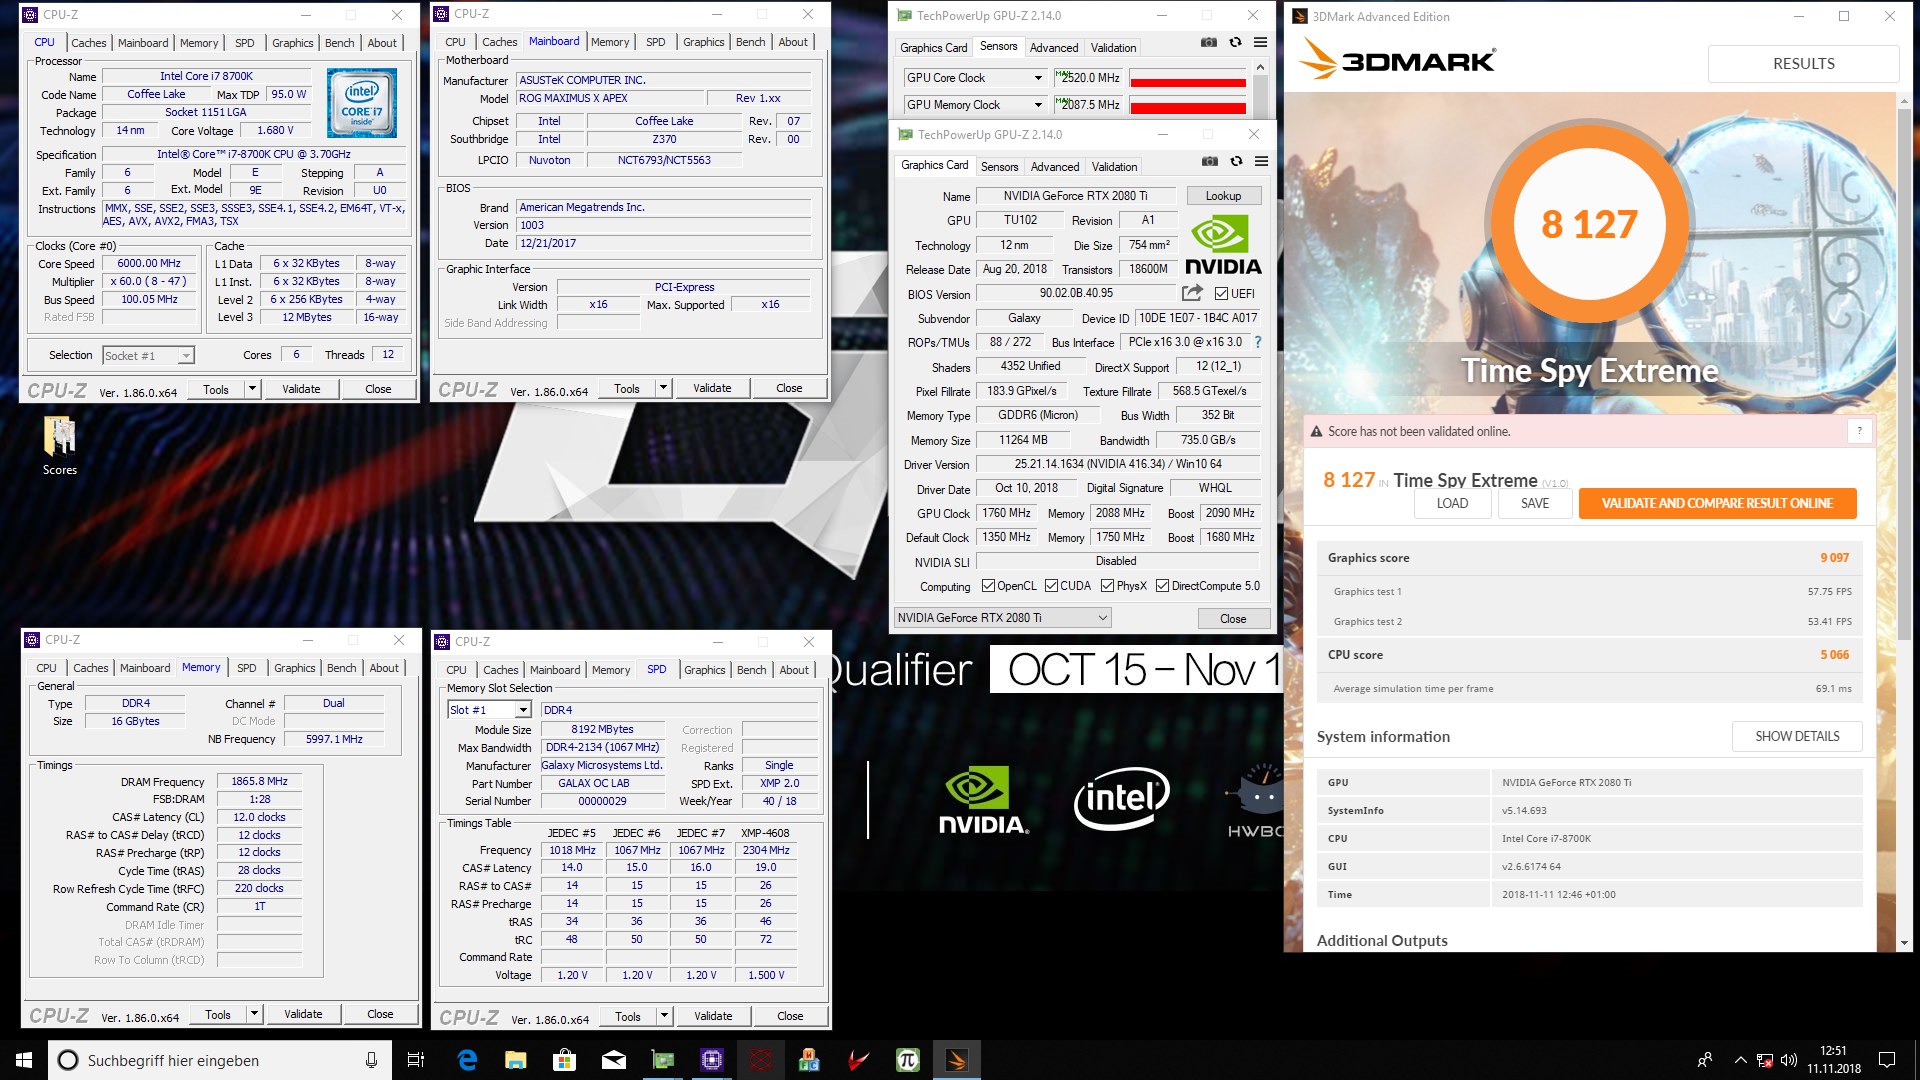Click Validate in CPU-Z Memory window

pos(303,1014)
